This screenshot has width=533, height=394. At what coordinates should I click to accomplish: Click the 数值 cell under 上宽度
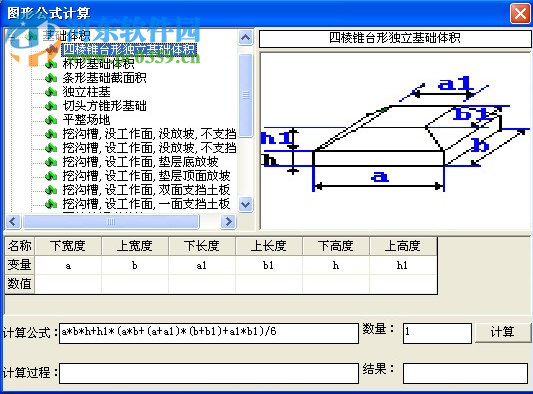click(135, 284)
